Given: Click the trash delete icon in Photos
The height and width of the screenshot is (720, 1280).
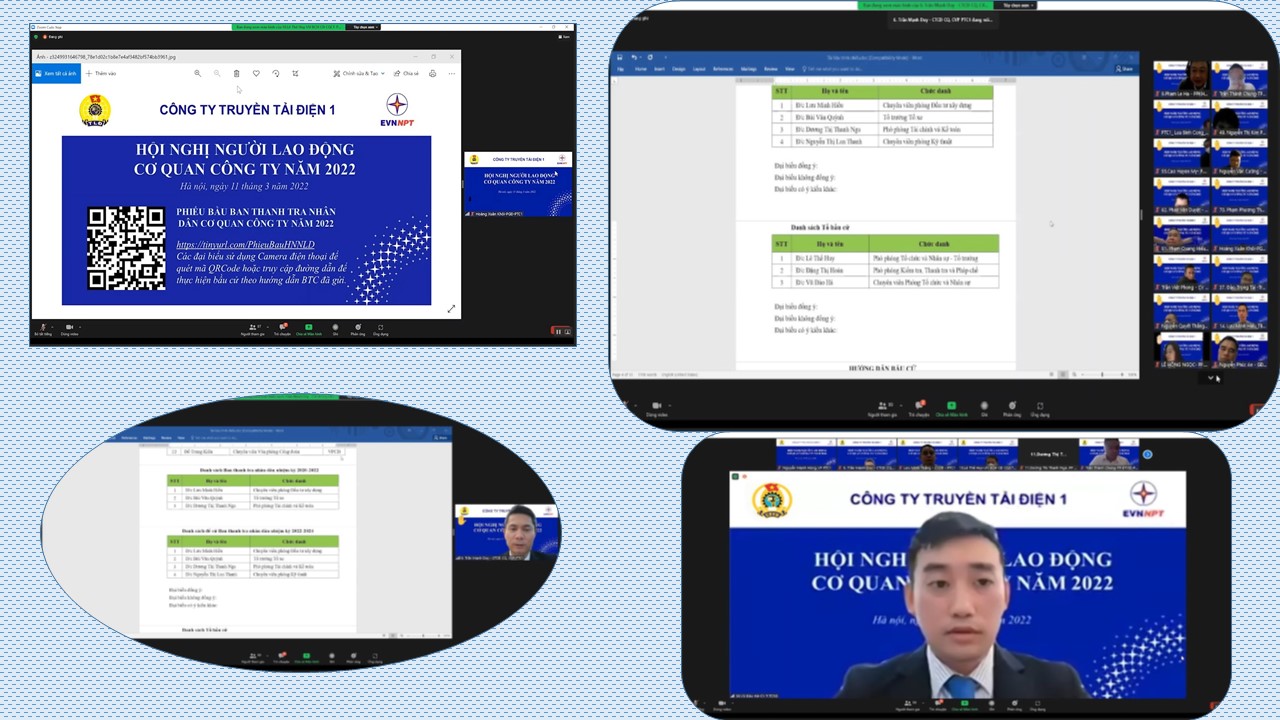Looking at the screenshot, I should [x=236, y=73].
